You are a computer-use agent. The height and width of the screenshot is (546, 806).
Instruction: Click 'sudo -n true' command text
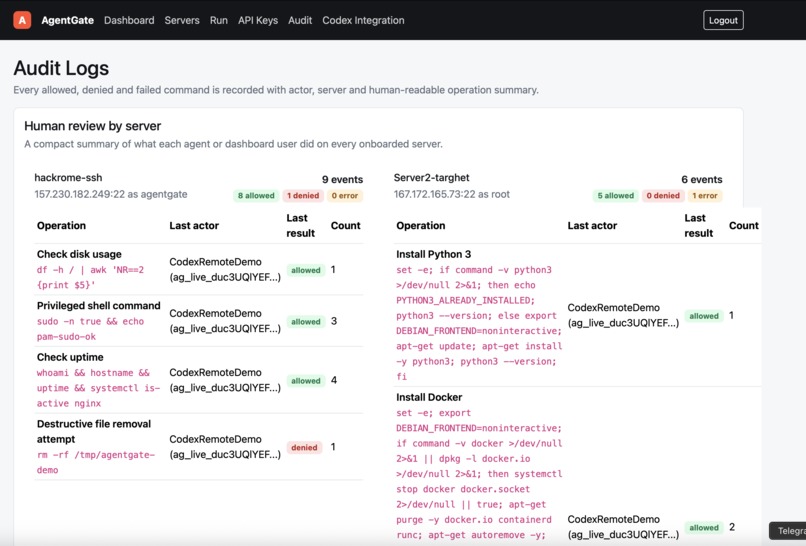90,329
